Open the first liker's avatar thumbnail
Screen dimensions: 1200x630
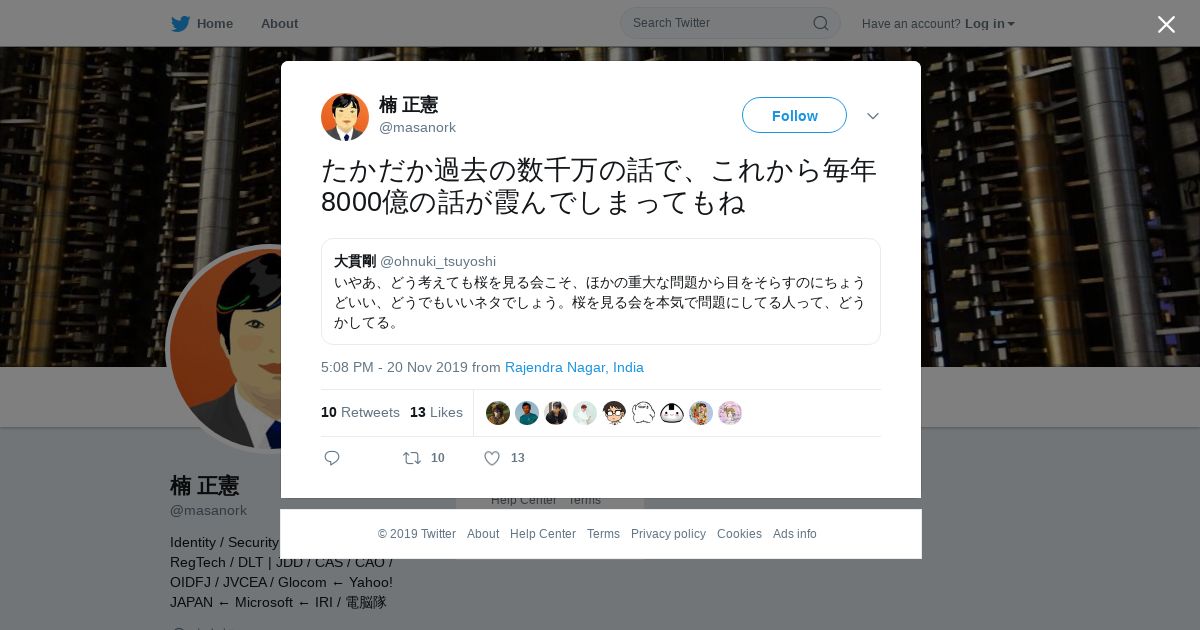tap(498, 413)
